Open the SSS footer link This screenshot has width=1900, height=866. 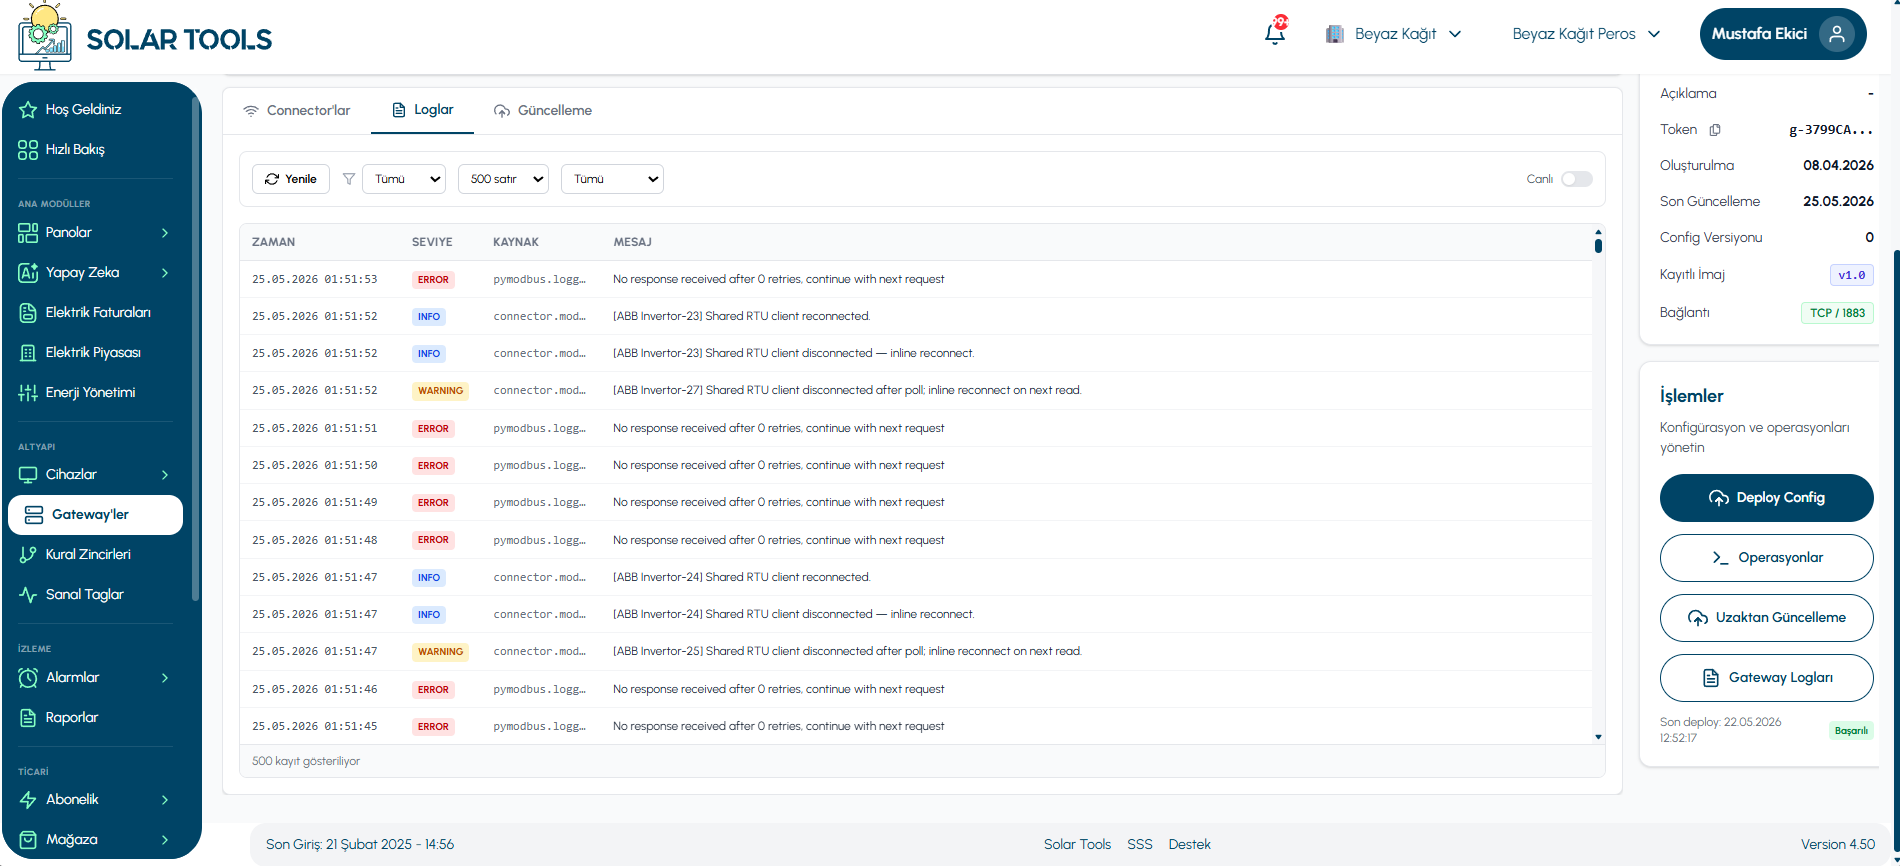click(x=1140, y=844)
